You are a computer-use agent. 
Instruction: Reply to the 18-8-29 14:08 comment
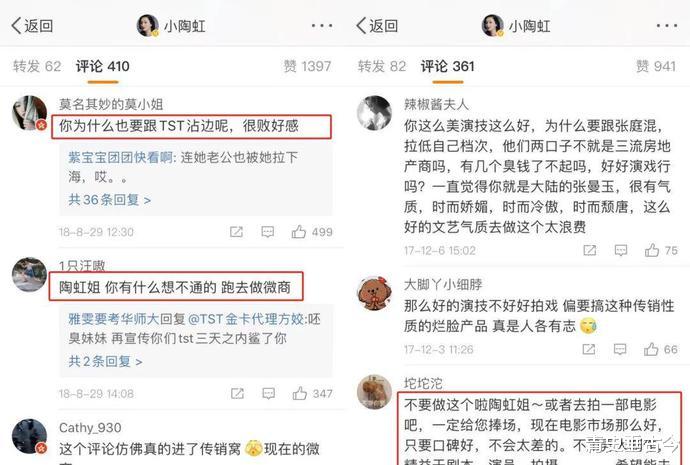[268, 393]
